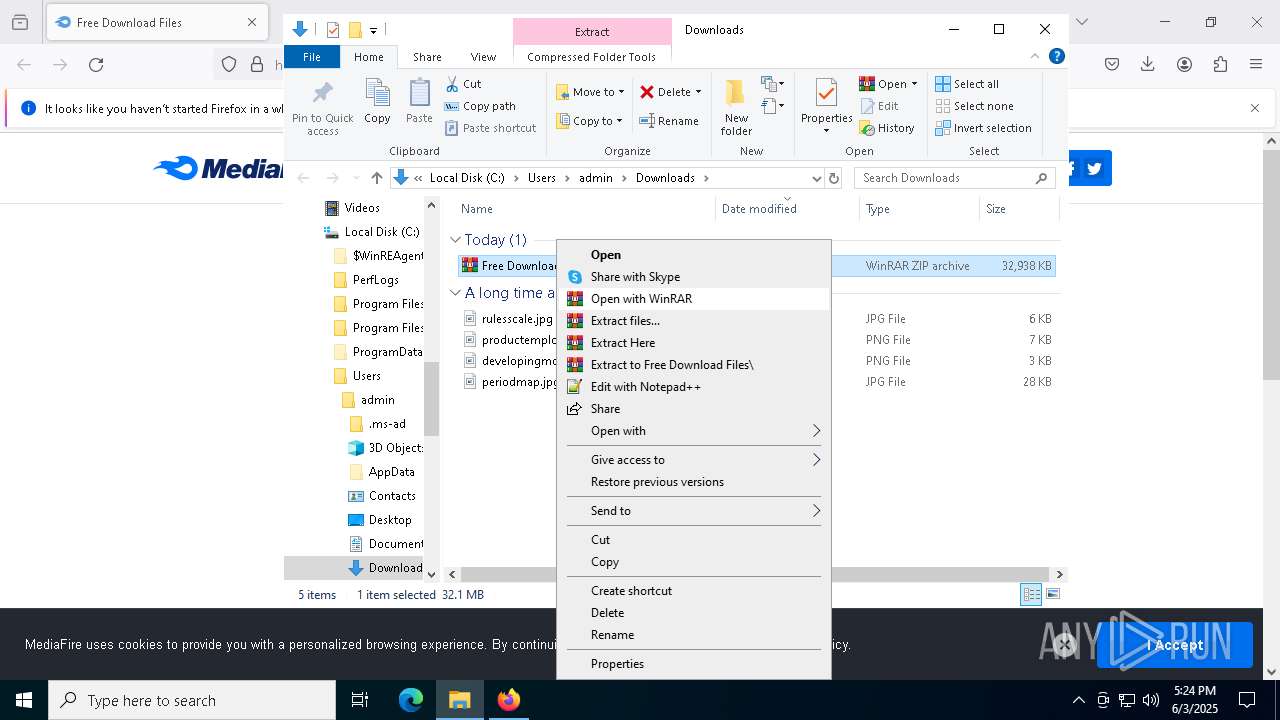Open Compressed Folder Tools tab

[592, 57]
